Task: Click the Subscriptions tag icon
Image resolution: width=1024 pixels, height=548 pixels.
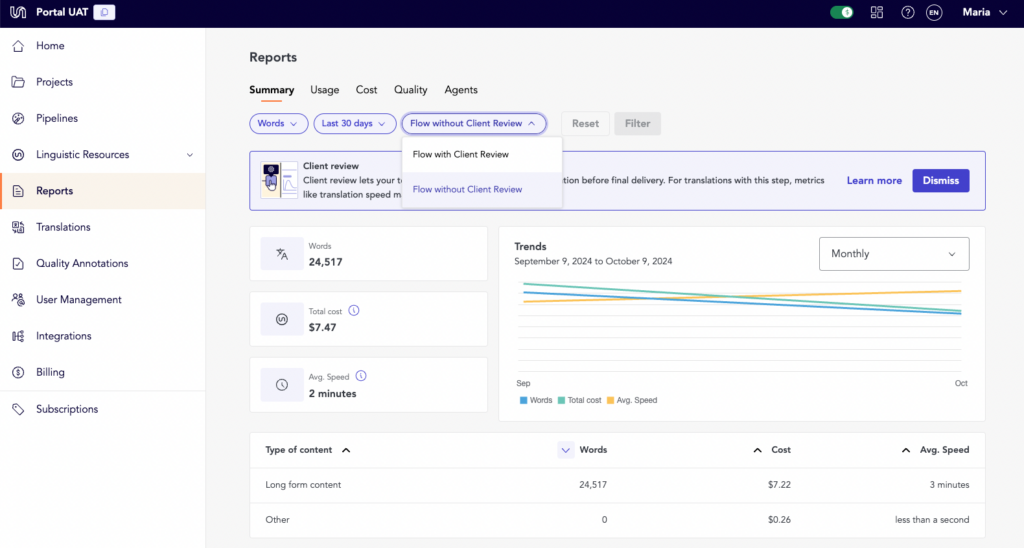Action: pyautogui.click(x=18, y=409)
